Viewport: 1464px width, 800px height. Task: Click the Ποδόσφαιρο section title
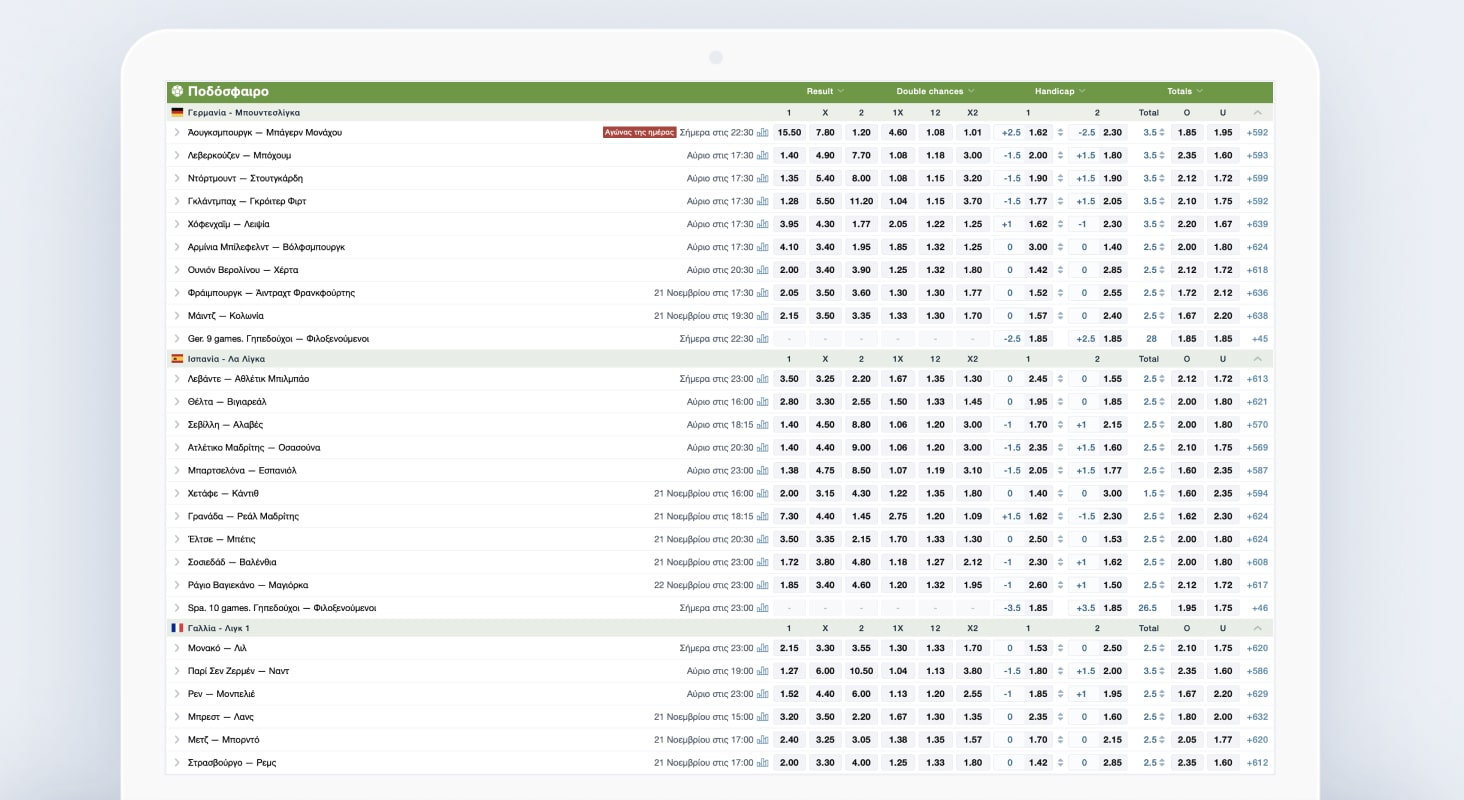(228, 91)
